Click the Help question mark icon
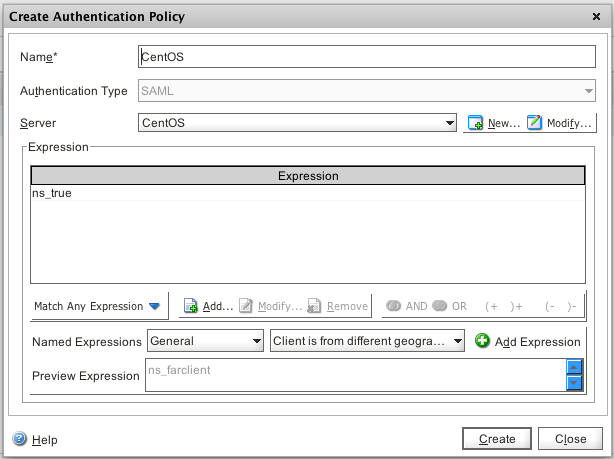Viewport: 614px width, 459px height. [19, 439]
